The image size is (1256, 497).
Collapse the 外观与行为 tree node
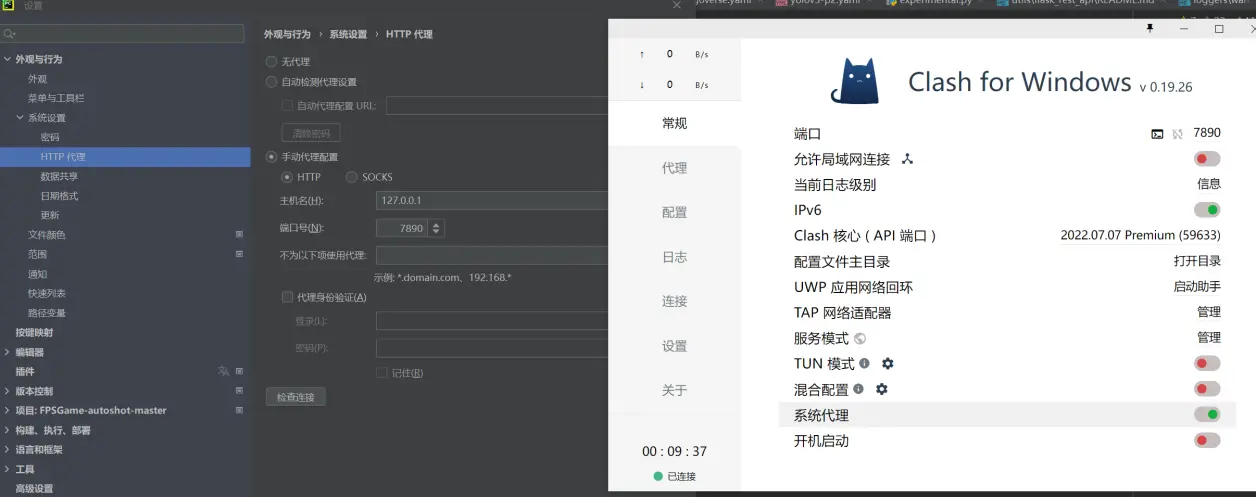[x=7, y=59]
